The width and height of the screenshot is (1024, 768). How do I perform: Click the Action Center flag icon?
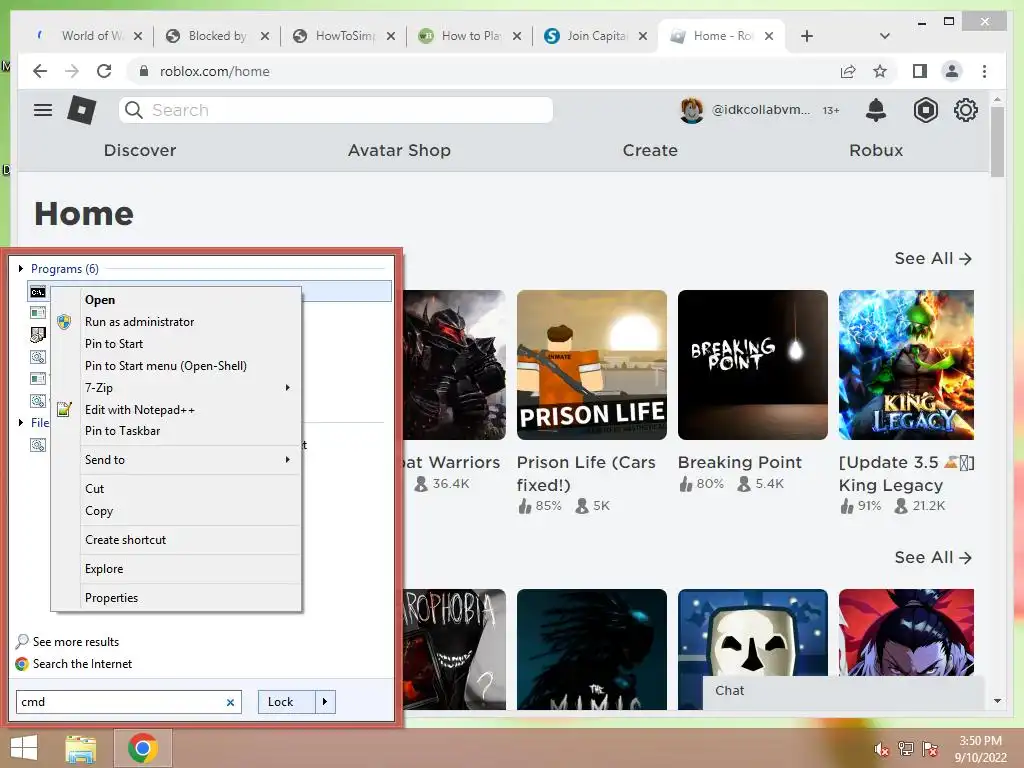[930, 749]
